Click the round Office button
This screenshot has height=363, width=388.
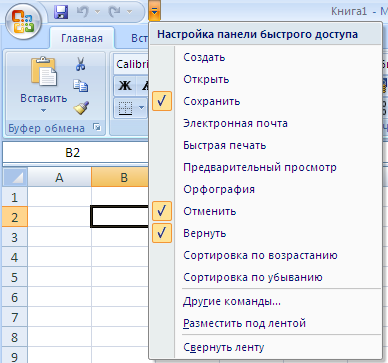coord(23,21)
